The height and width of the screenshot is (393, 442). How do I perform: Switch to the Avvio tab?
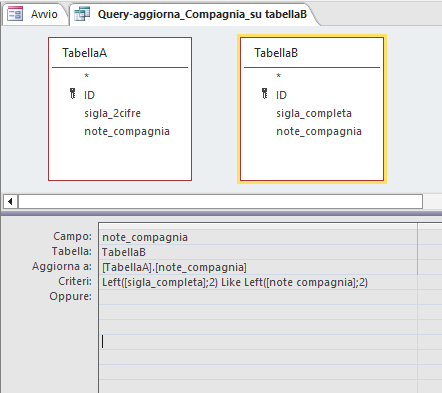pyautogui.click(x=34, y=14)
